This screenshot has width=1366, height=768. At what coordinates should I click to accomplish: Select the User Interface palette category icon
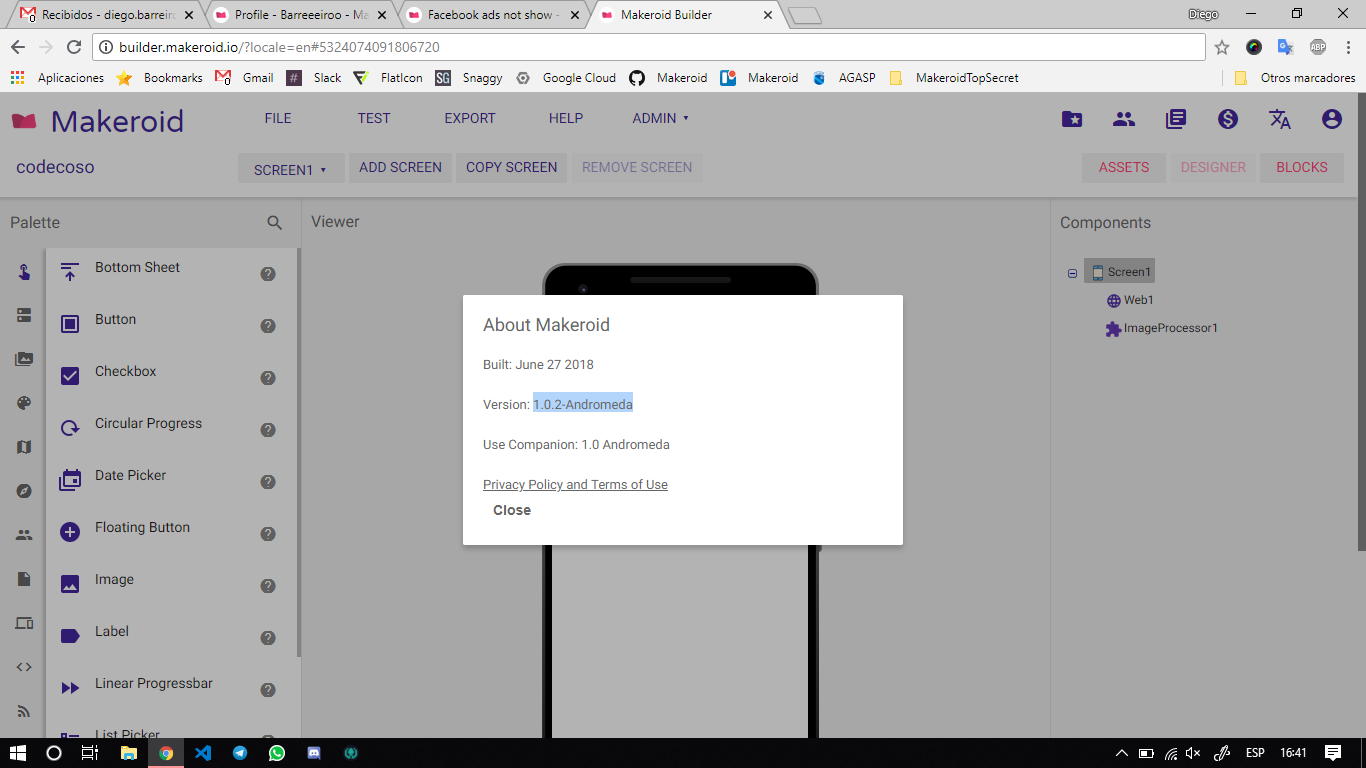point(24,272)
